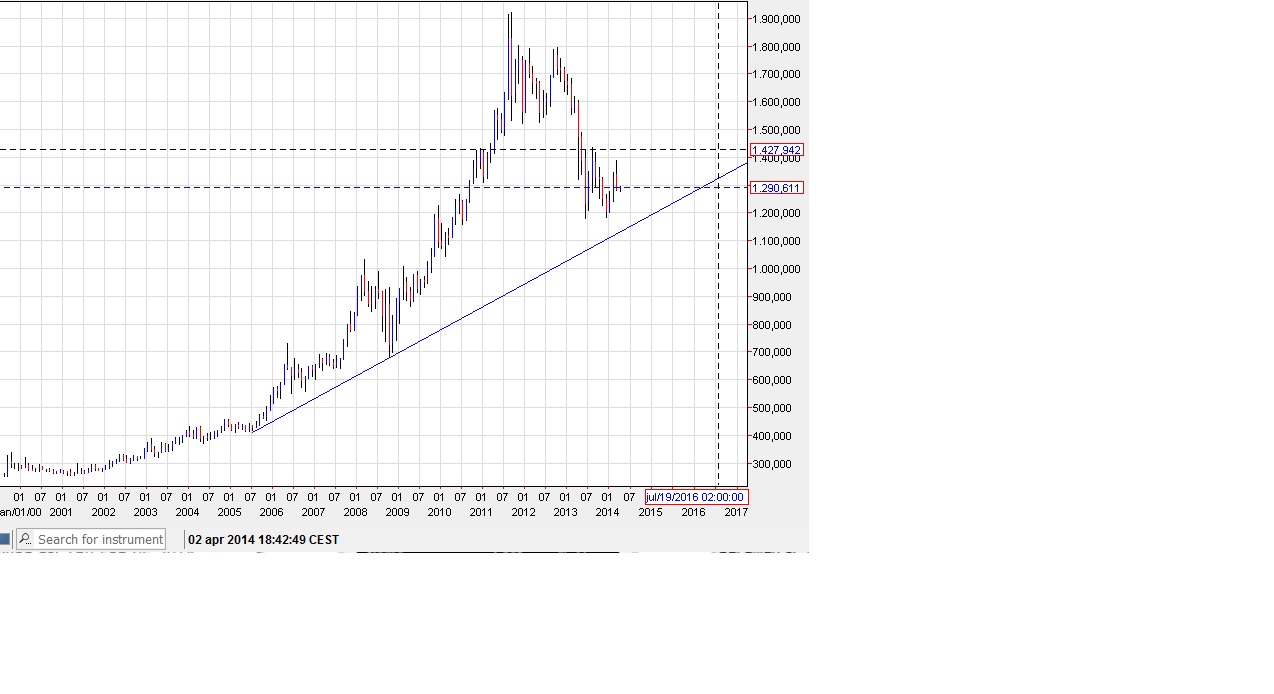Click the 2009 year label on time axis
Viewport: 1274px width, 694px height.
click(397, 512)
